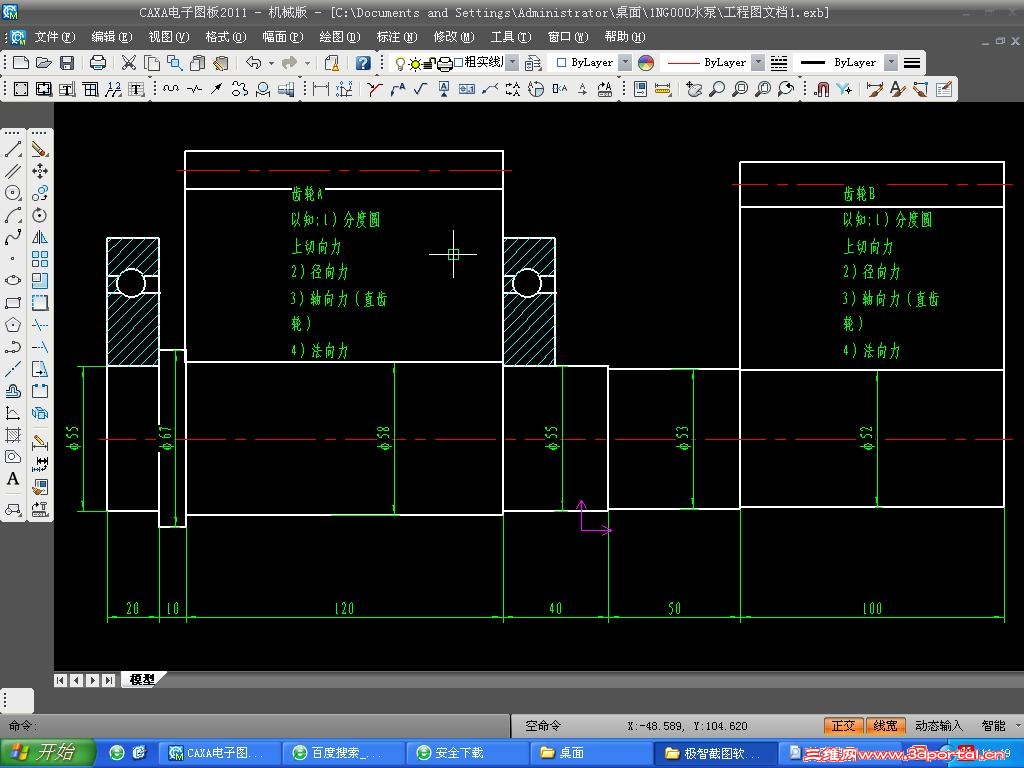Expand the layer name dropdown 粗实线
This screenshot has height=768, width=1024.
[513, 63]
